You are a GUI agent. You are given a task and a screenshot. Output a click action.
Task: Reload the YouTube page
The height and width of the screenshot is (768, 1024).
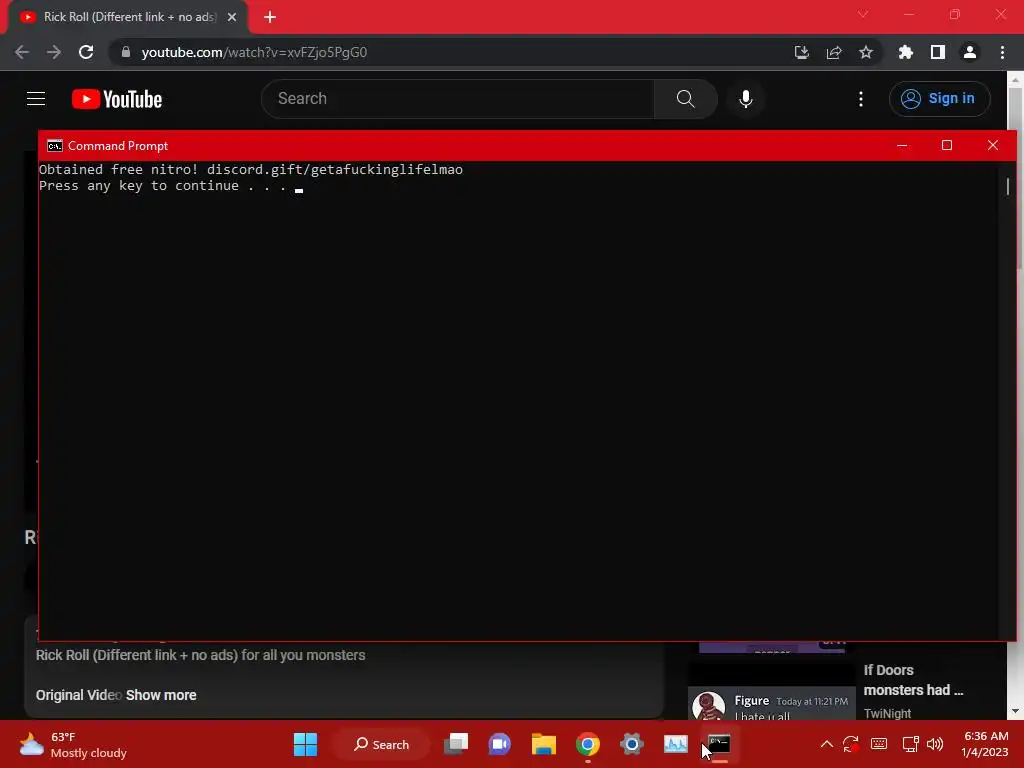86,52
